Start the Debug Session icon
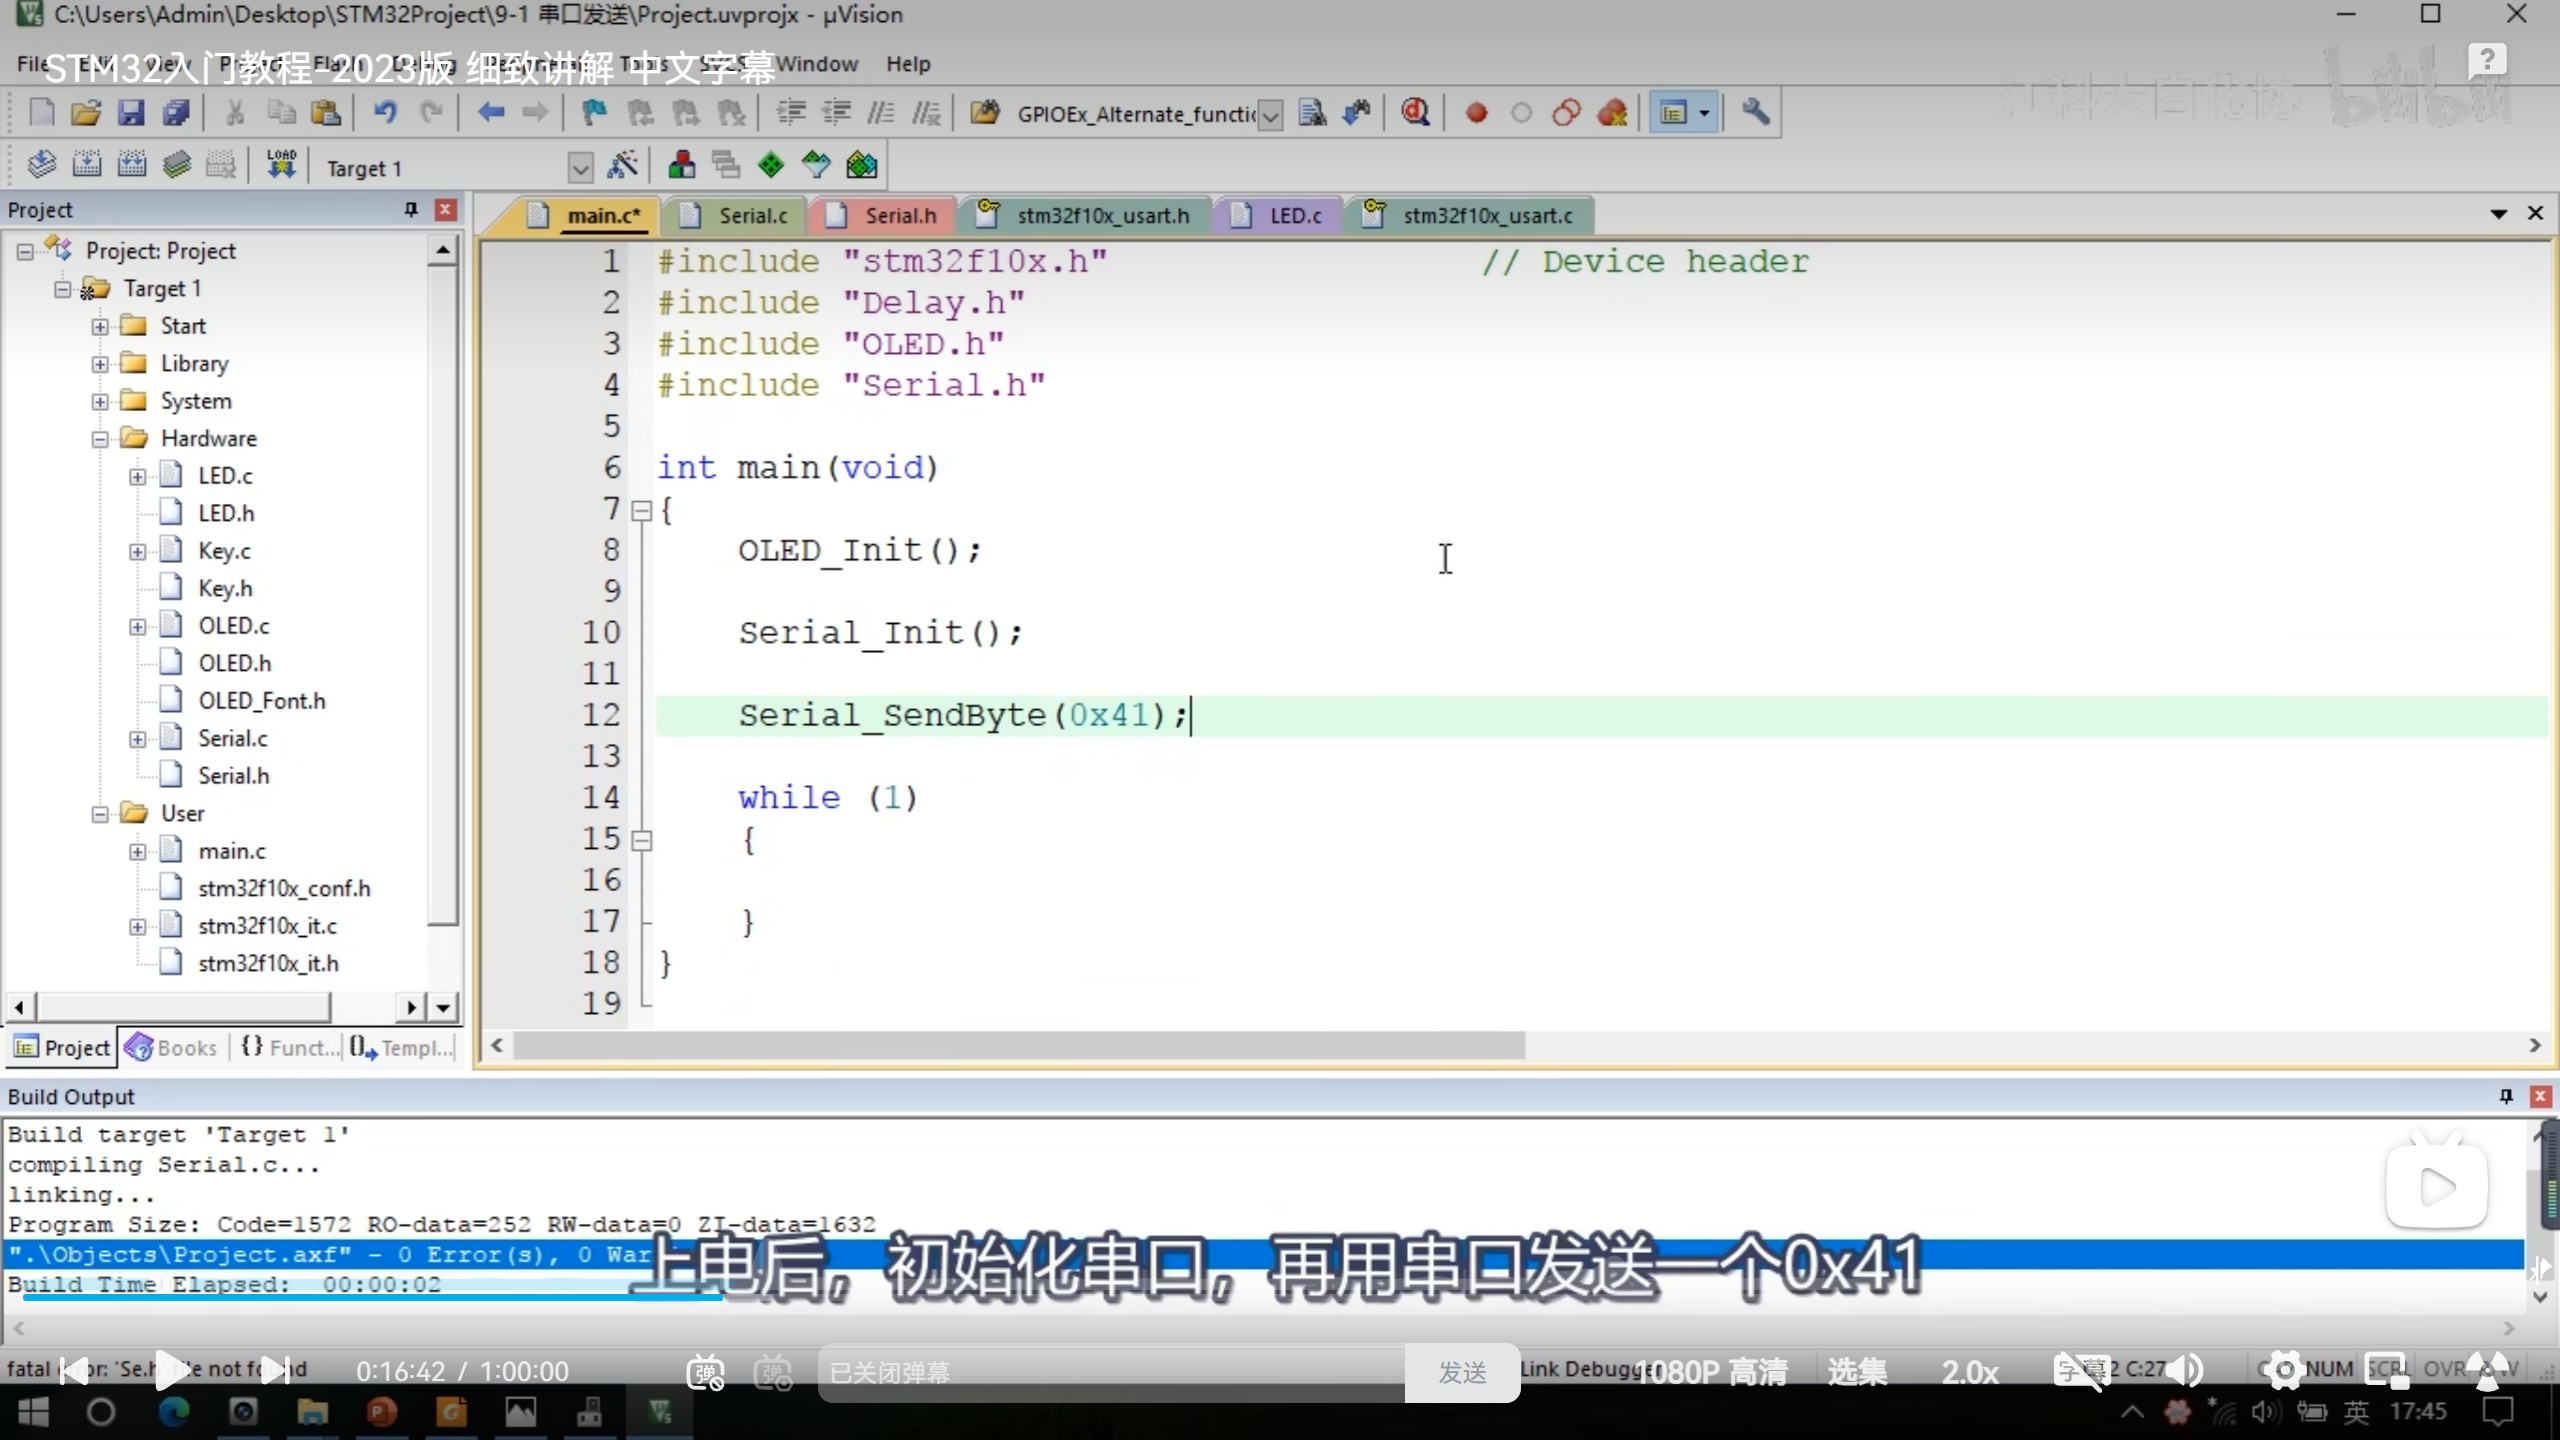Screen dimensions: 2560x1440 [1415, 113]
